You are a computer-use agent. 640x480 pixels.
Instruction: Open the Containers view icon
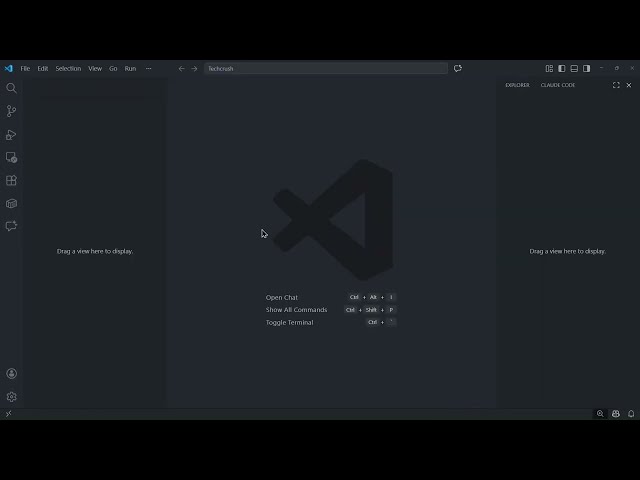point(11,203)
